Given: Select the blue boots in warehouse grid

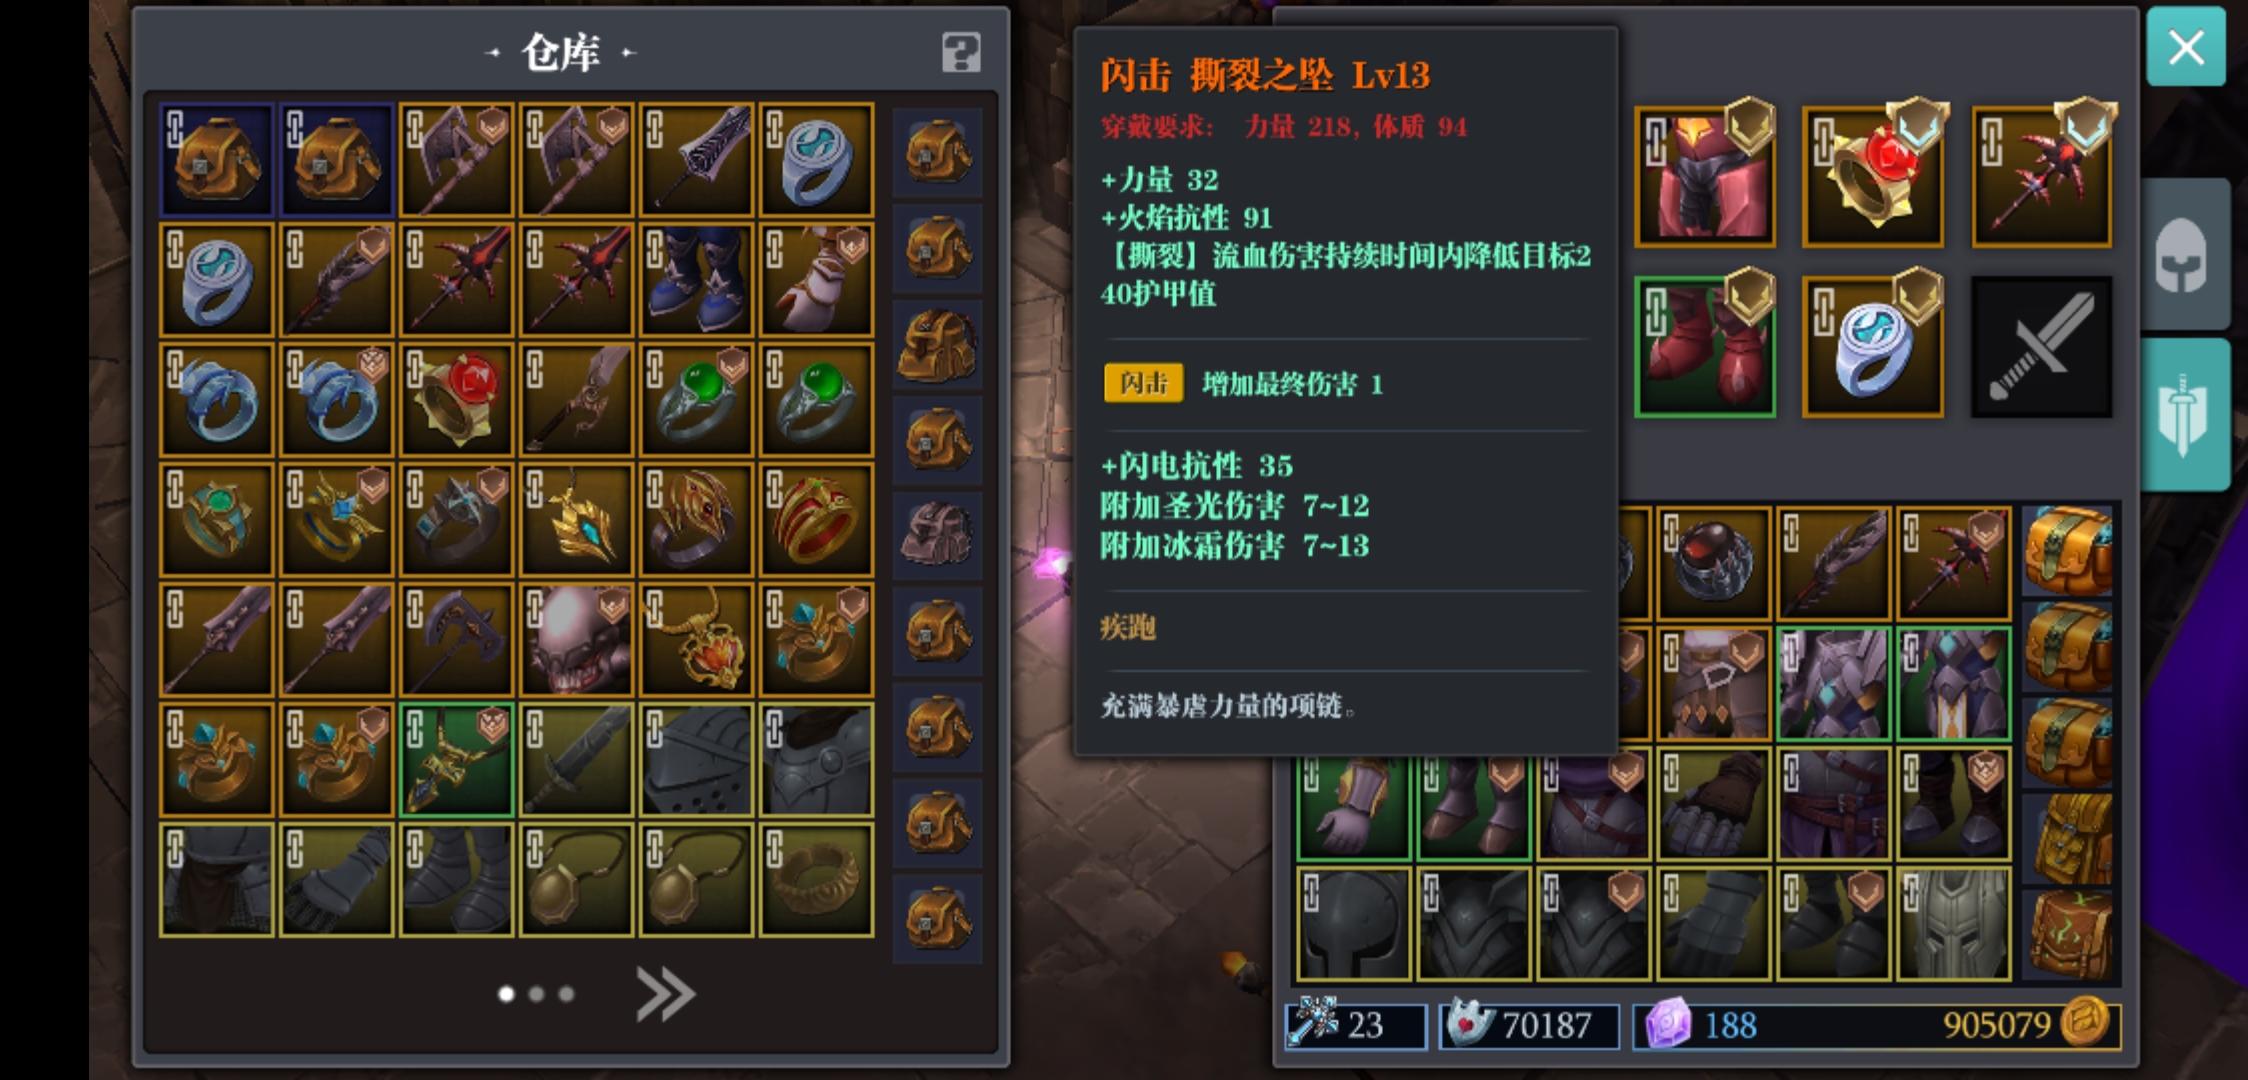Looking at the screenshot, I should 696,280.
